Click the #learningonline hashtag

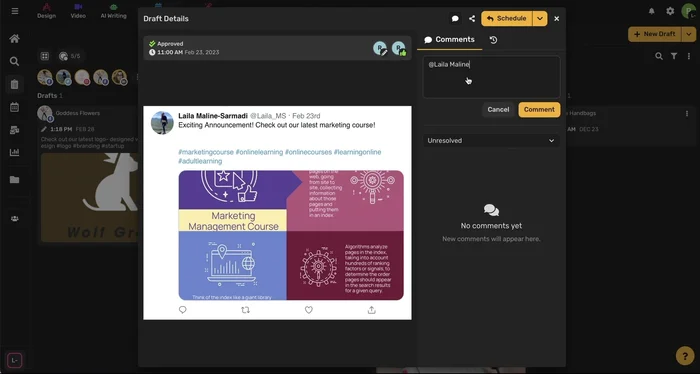[x=358, y=152]
